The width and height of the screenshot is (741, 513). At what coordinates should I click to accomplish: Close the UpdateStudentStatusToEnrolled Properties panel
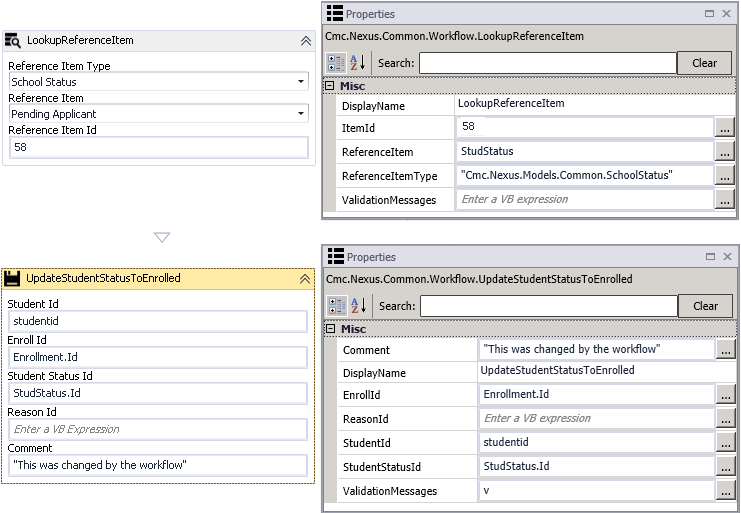727,256
